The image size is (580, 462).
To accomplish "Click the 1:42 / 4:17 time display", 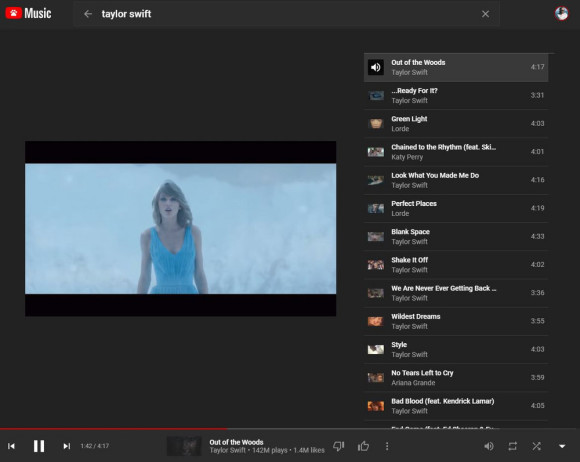I will tap(95, 446).
